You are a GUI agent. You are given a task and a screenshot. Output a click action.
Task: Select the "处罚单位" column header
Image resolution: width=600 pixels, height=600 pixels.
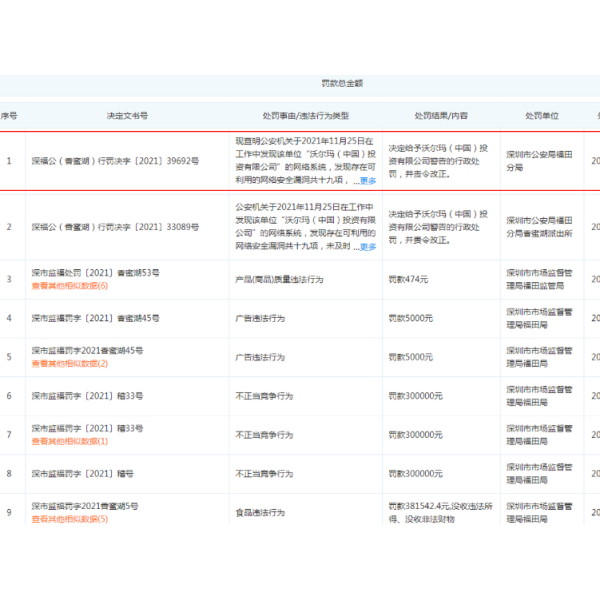[542, 116]
